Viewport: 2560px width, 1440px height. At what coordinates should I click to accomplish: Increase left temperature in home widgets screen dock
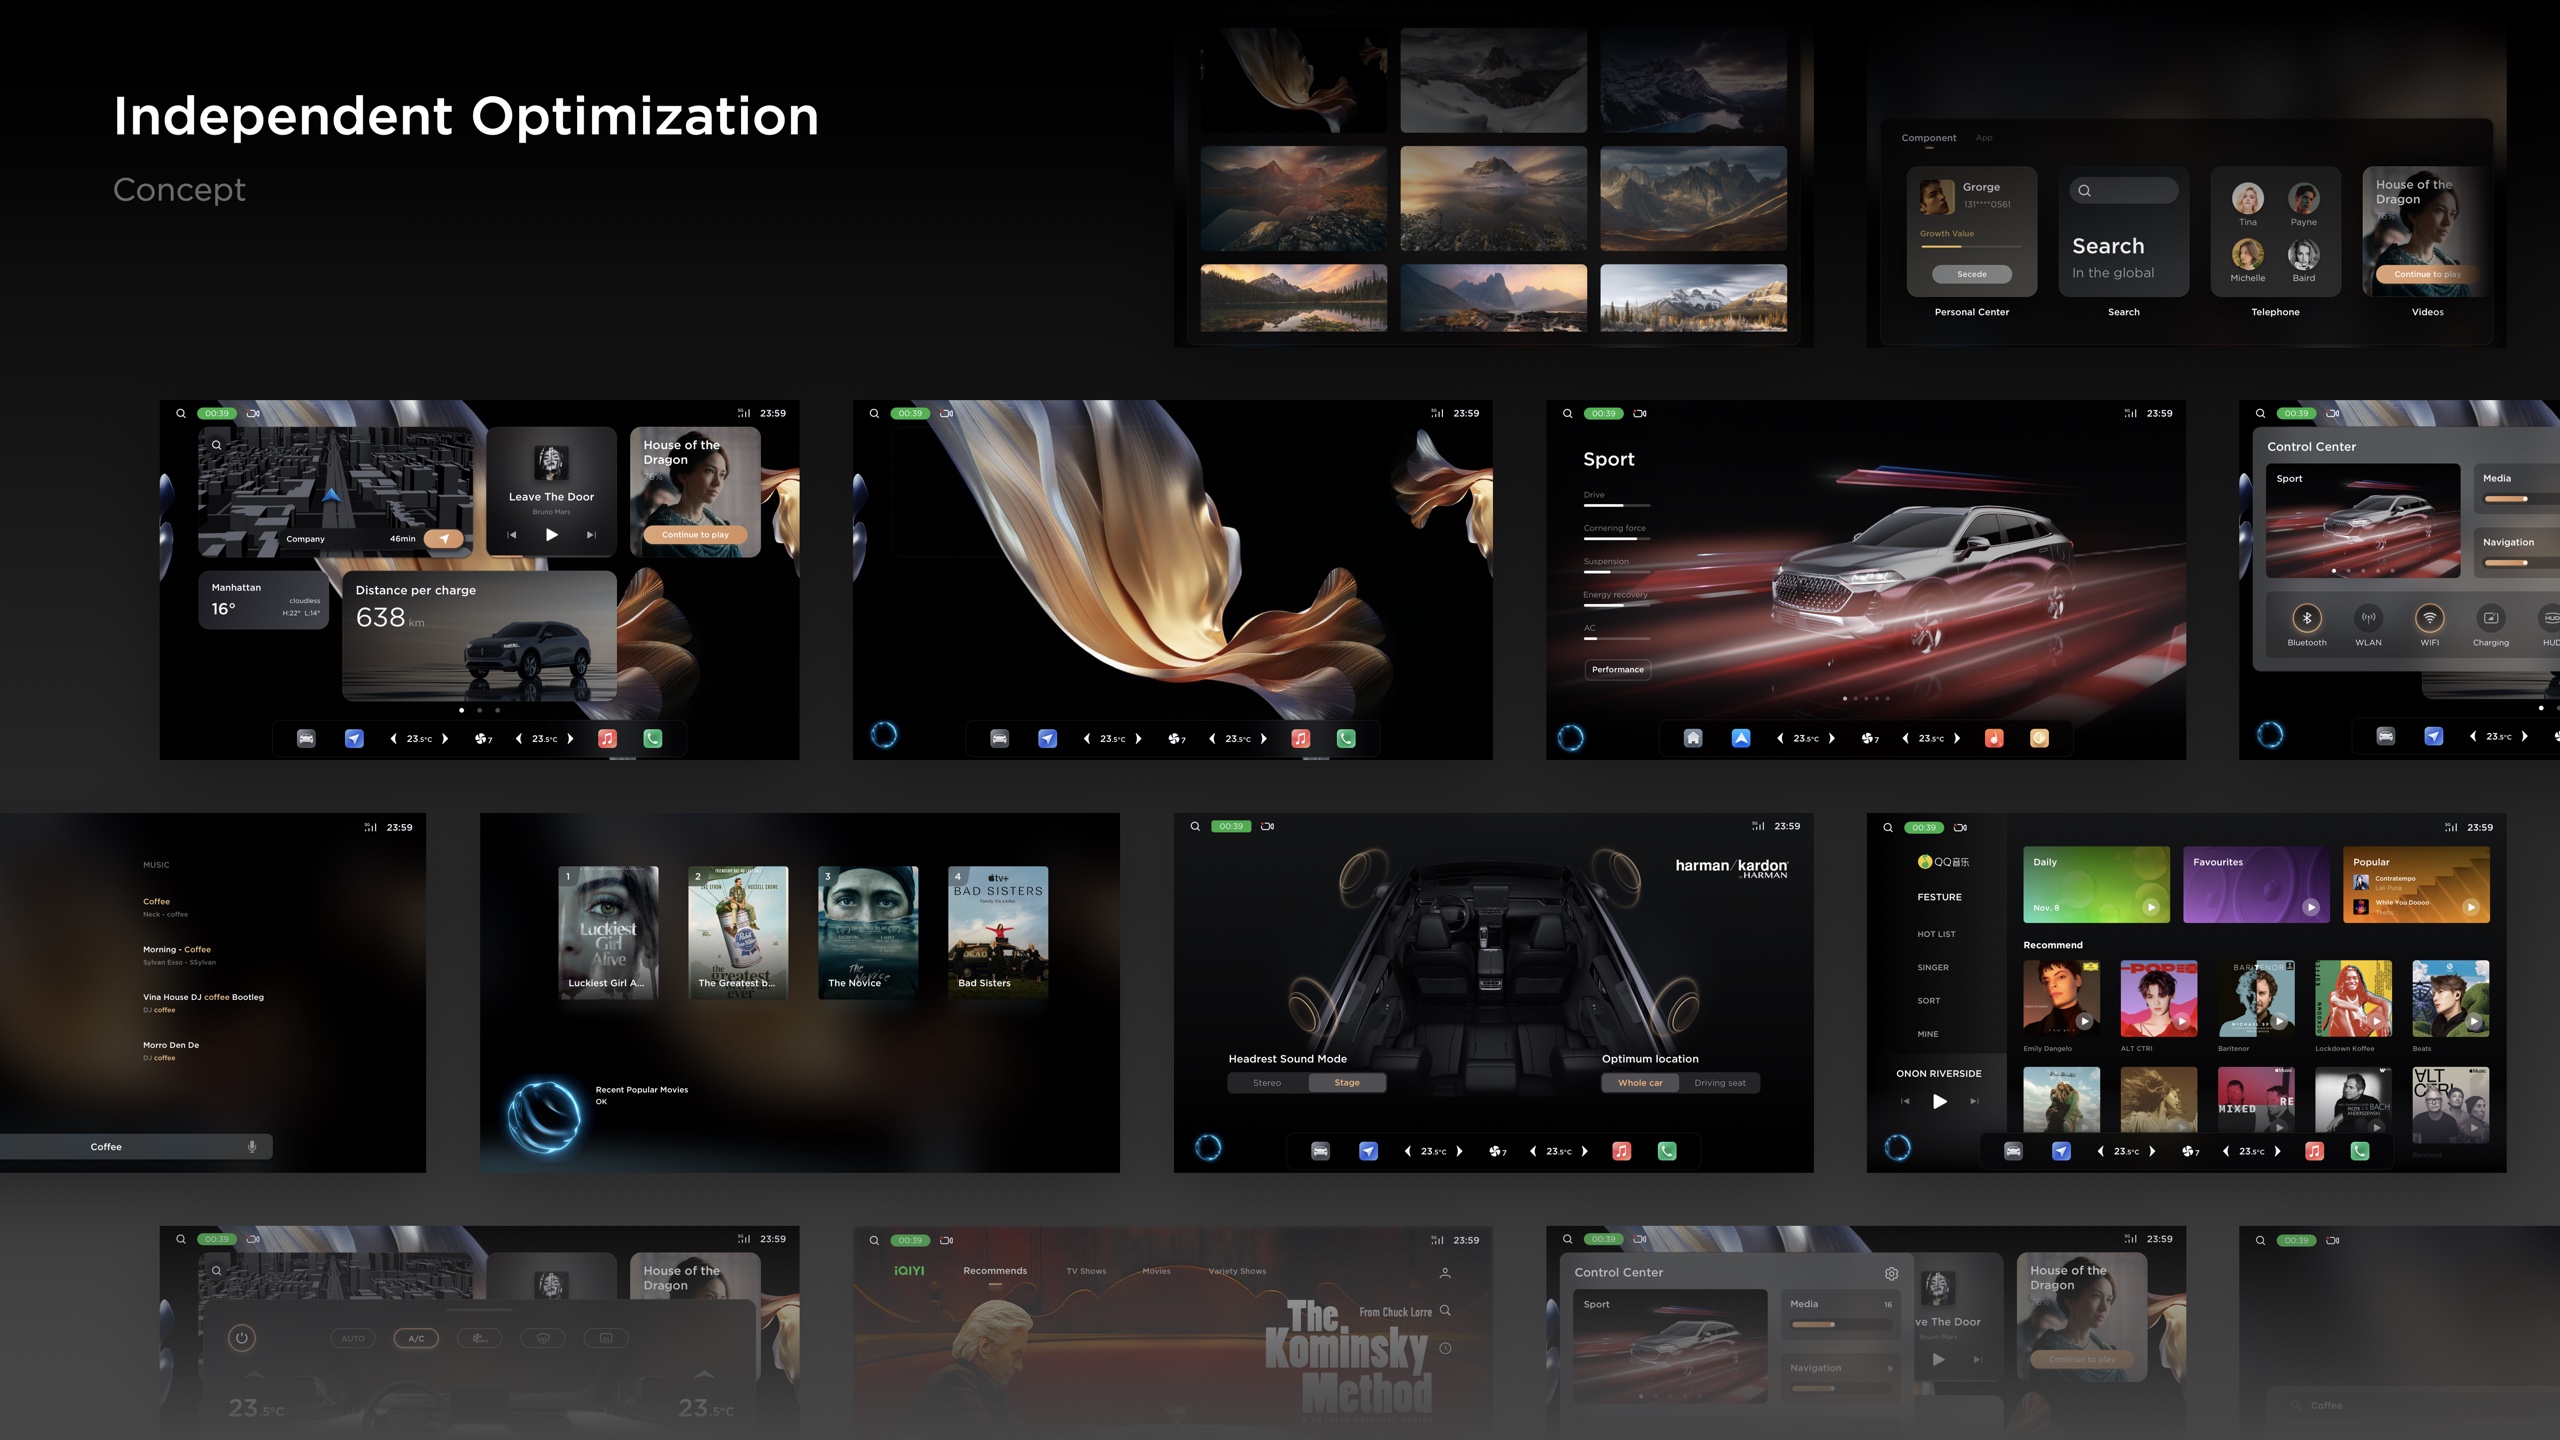[x=445, y=739]
